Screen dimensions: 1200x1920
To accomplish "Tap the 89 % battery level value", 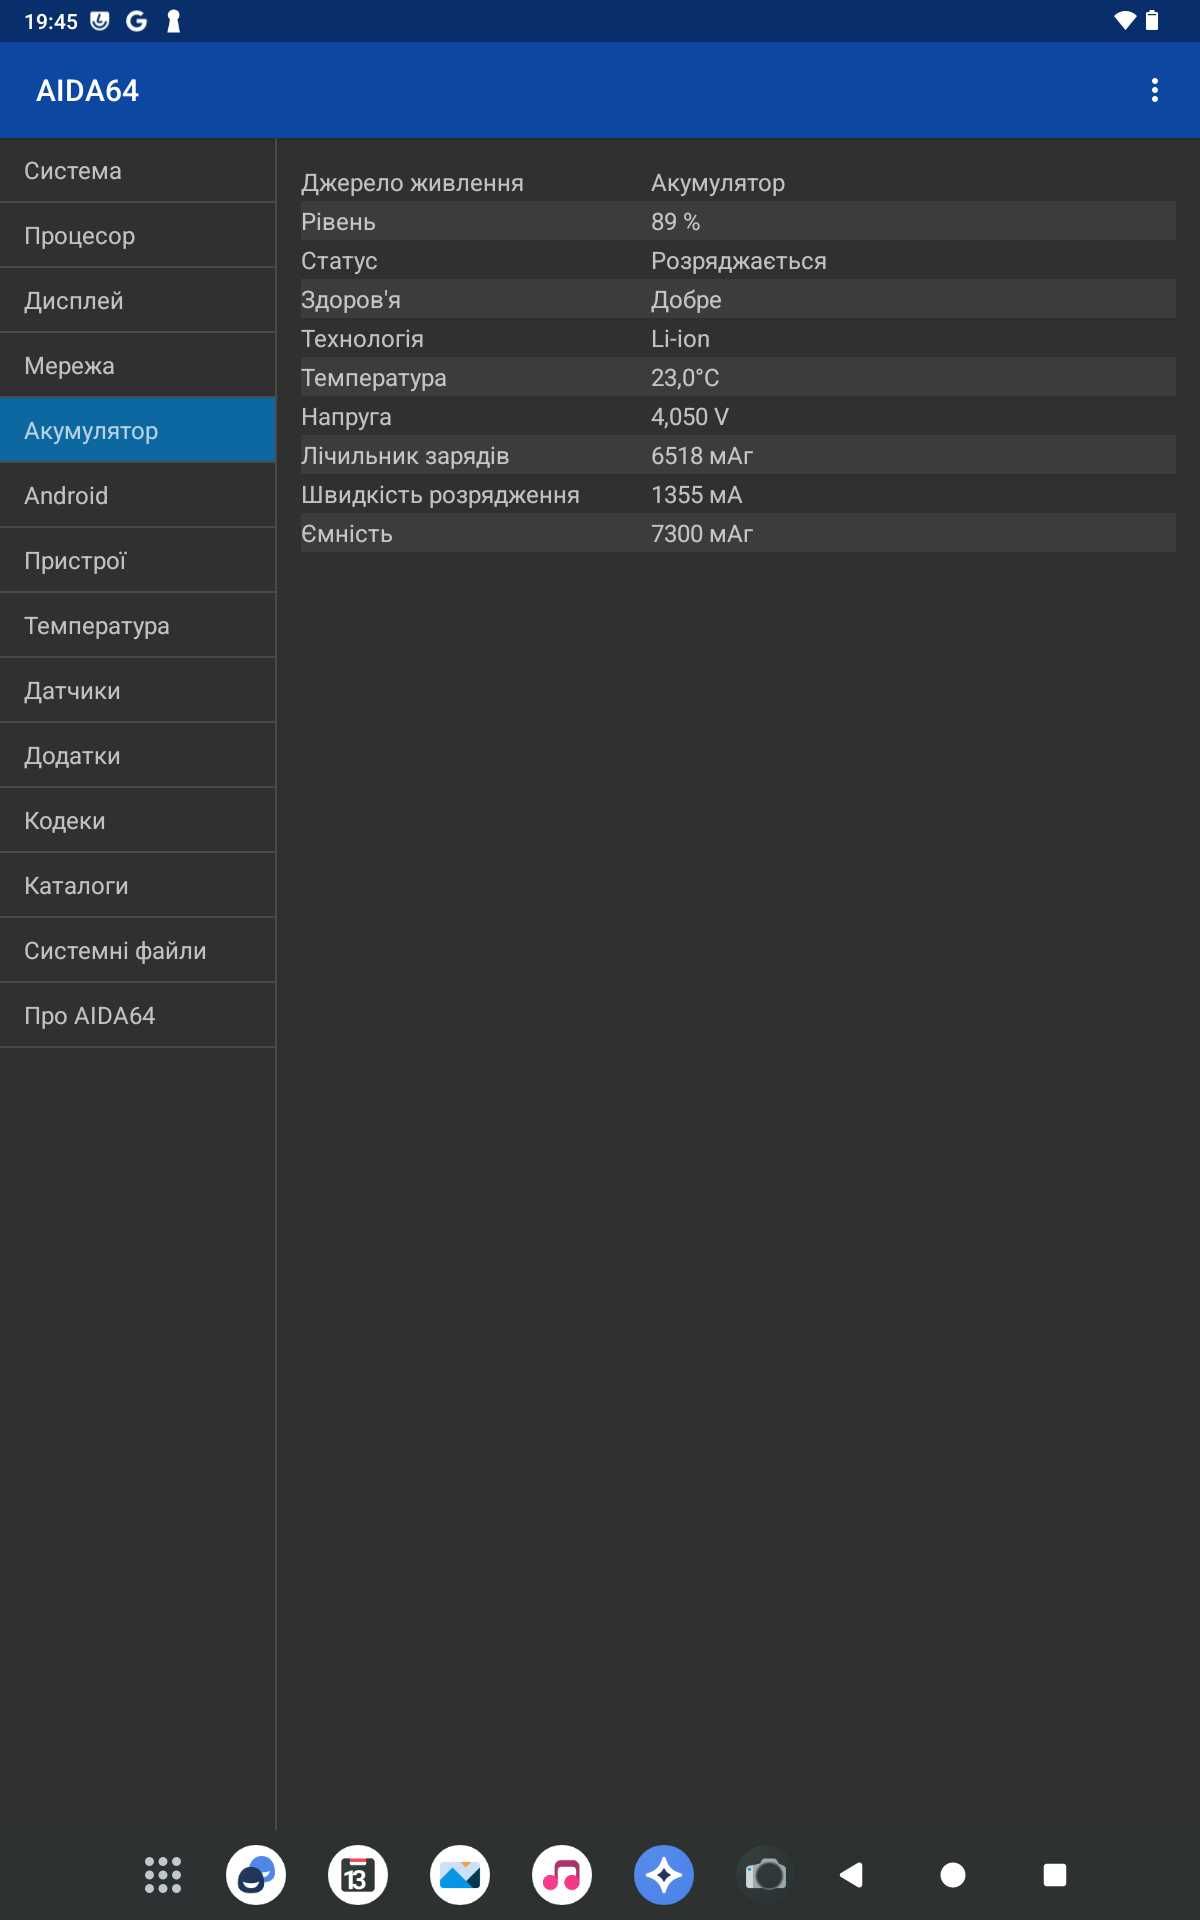I will [675, 222].
